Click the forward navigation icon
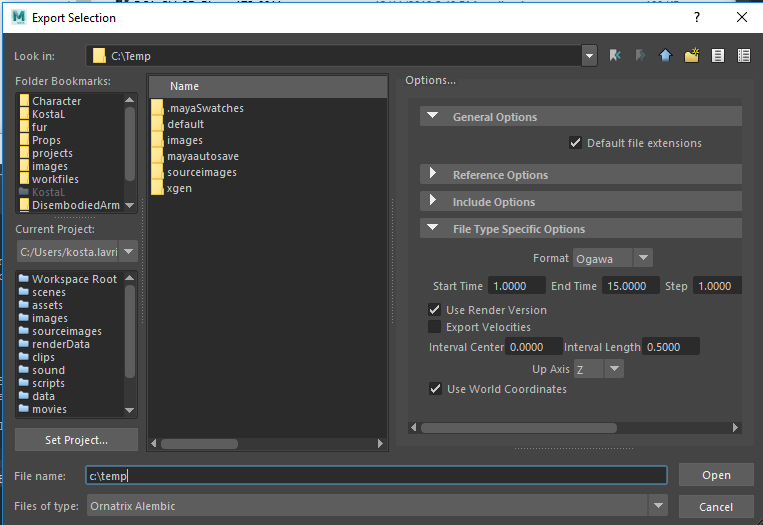 coord(640,56)
